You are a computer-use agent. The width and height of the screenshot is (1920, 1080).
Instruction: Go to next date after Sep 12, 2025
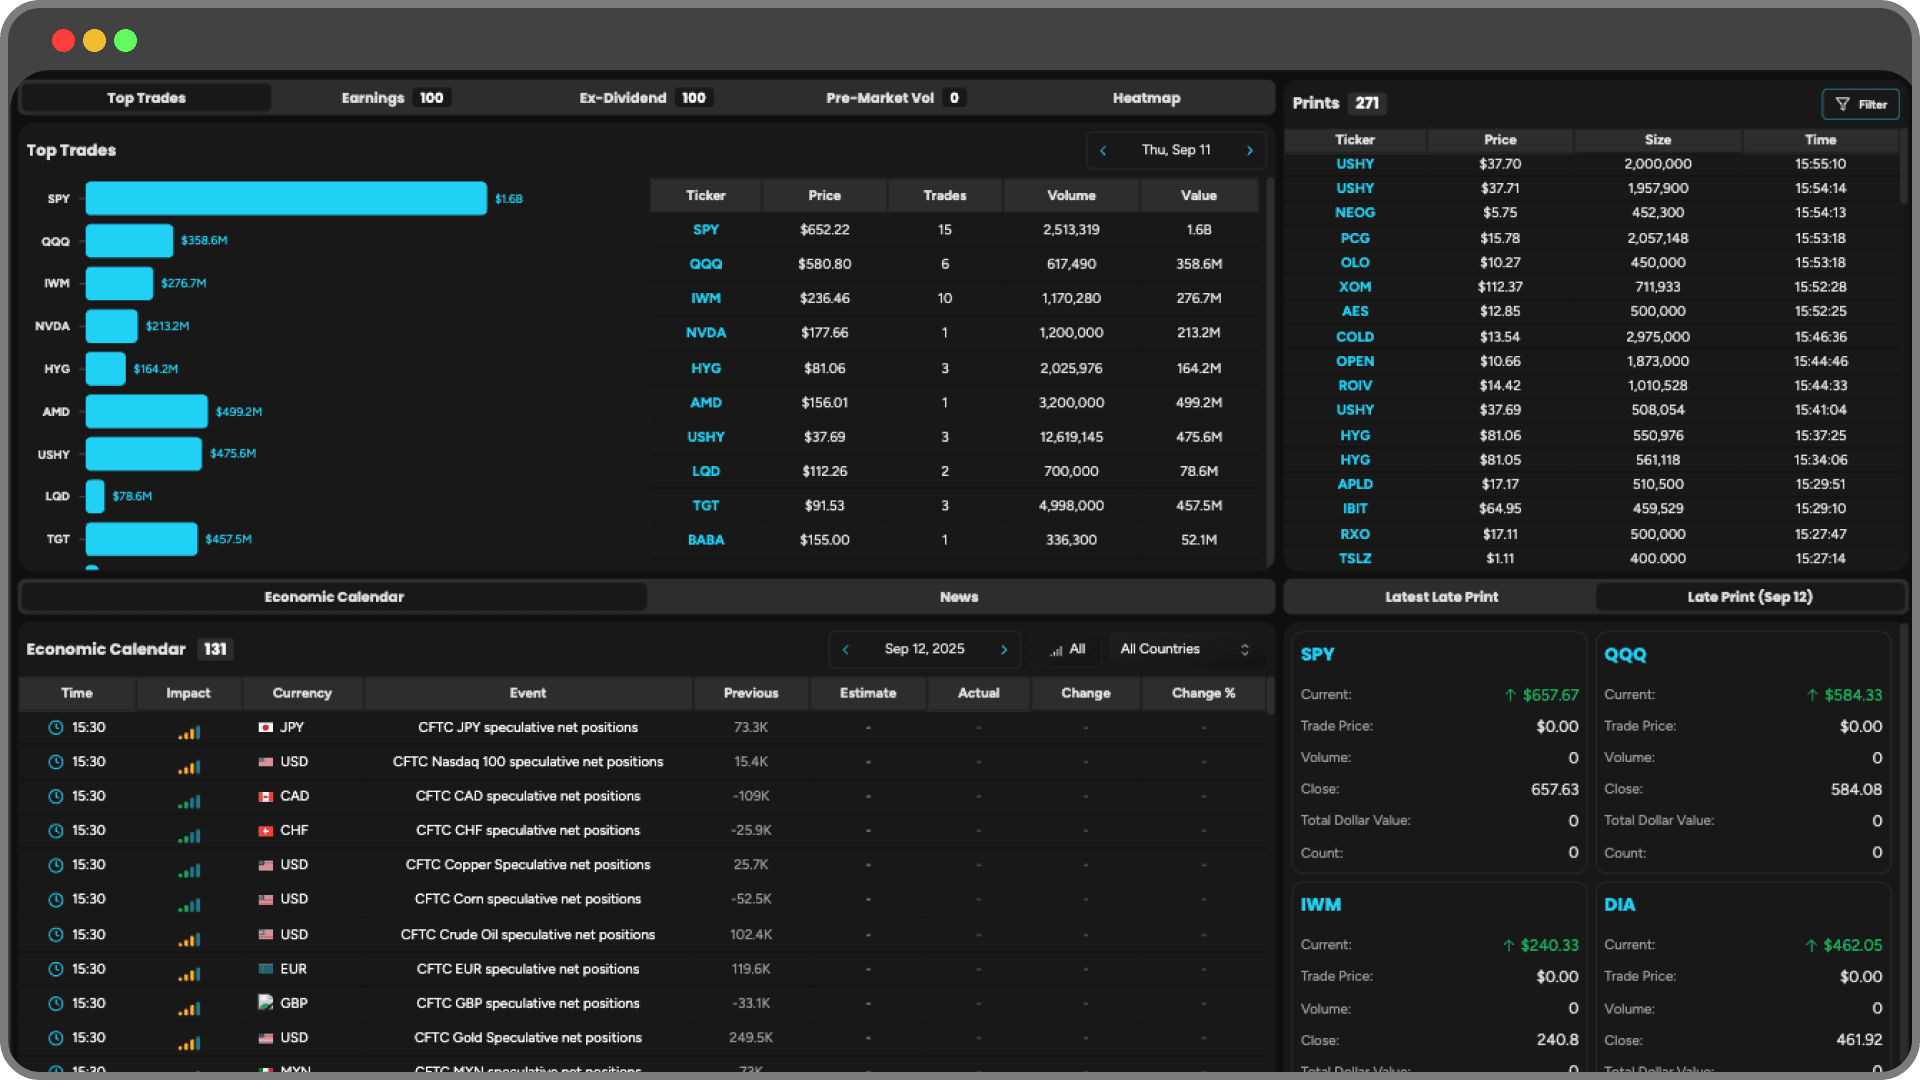point(1004,649)
